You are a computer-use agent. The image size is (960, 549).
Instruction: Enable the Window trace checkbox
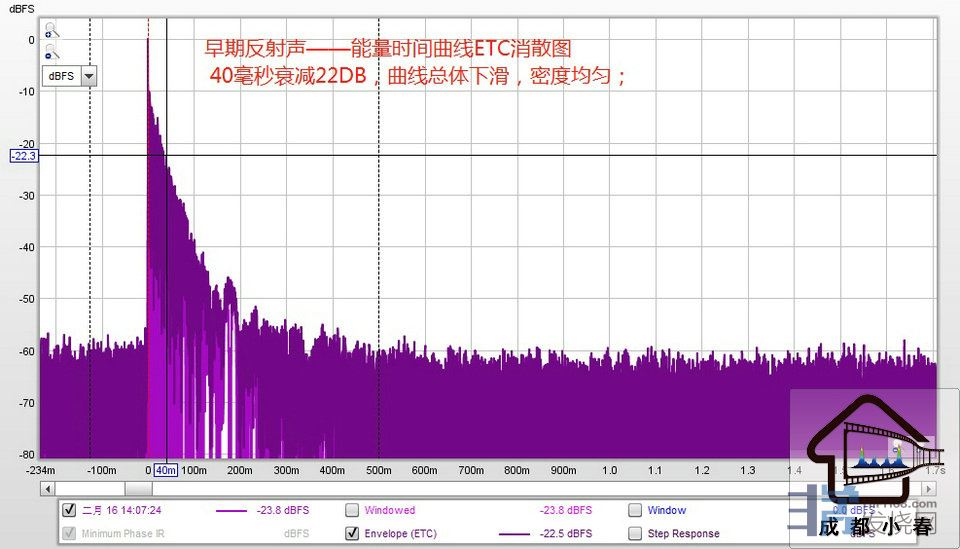[635, 510]
